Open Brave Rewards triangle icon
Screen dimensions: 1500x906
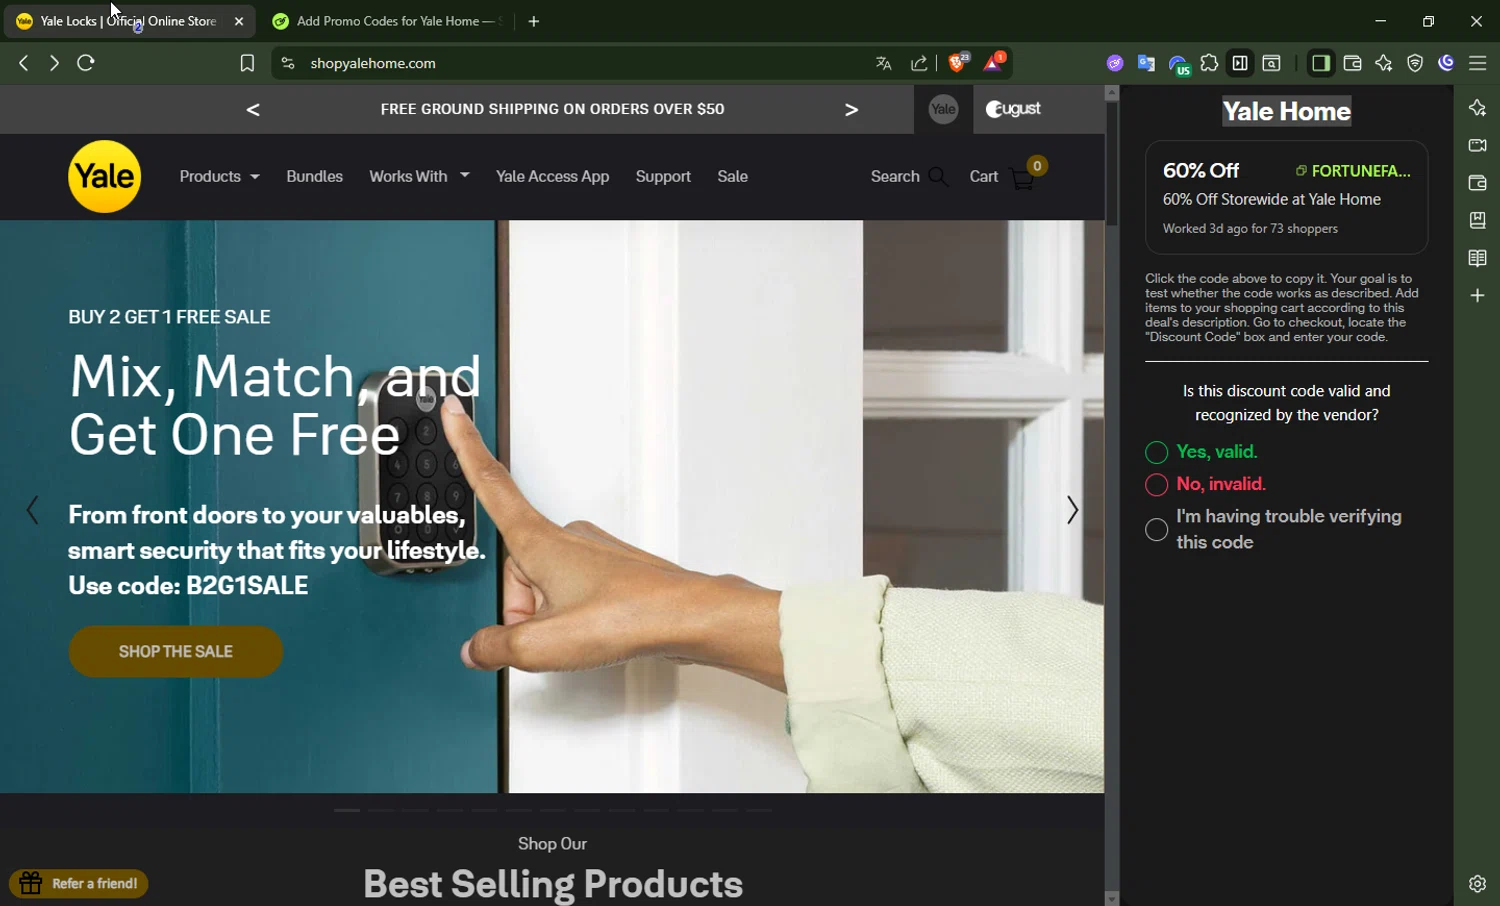point(994,63)
